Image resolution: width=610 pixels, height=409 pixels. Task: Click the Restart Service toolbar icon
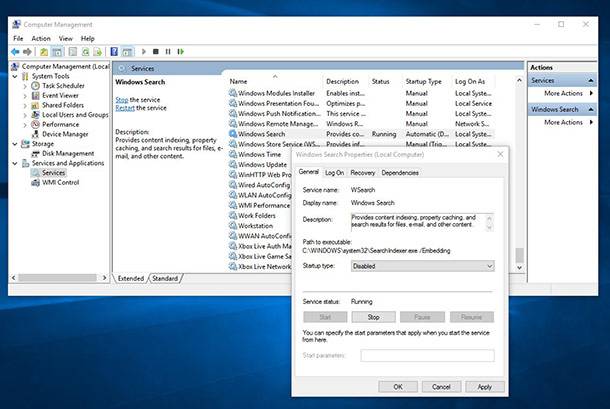181,51
